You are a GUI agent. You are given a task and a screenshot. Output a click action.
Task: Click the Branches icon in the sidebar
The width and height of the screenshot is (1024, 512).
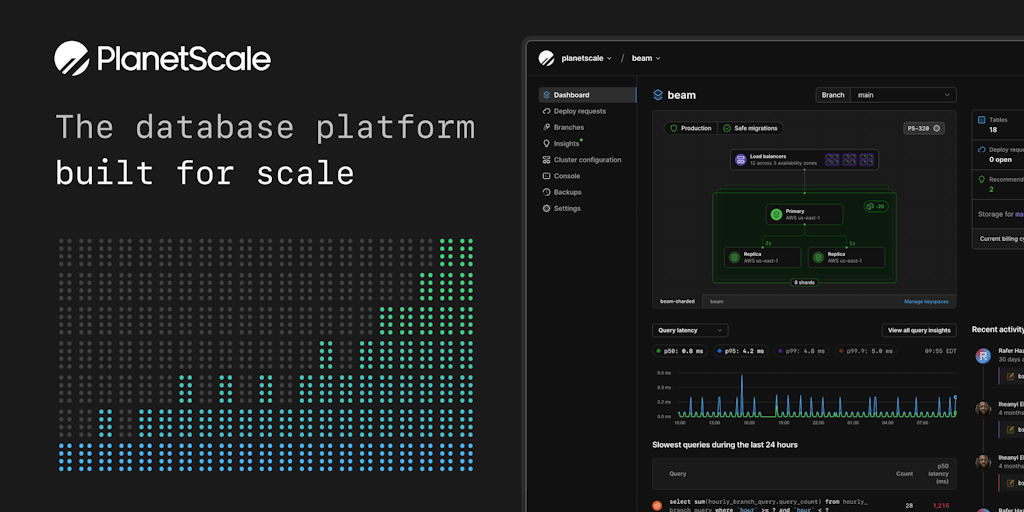coord(547,127)
